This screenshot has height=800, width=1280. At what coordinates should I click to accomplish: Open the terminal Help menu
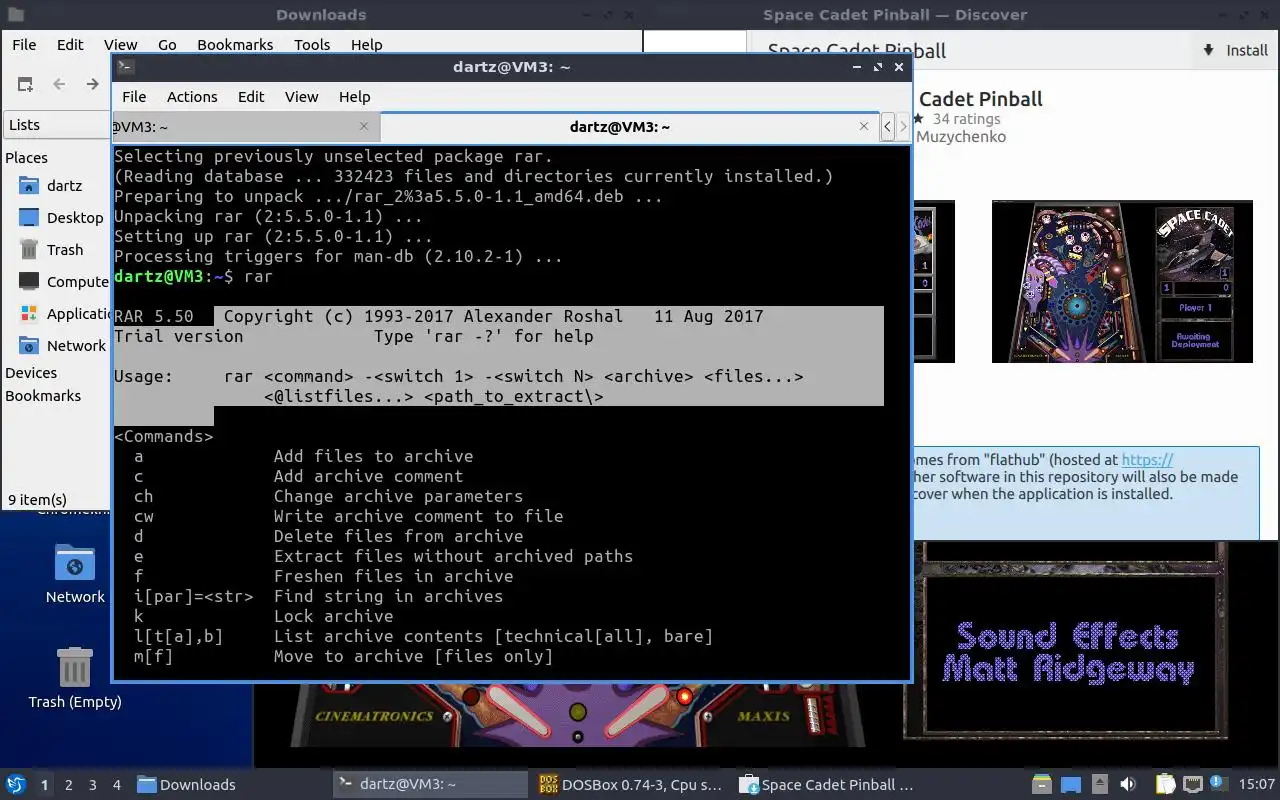point(354,97)
